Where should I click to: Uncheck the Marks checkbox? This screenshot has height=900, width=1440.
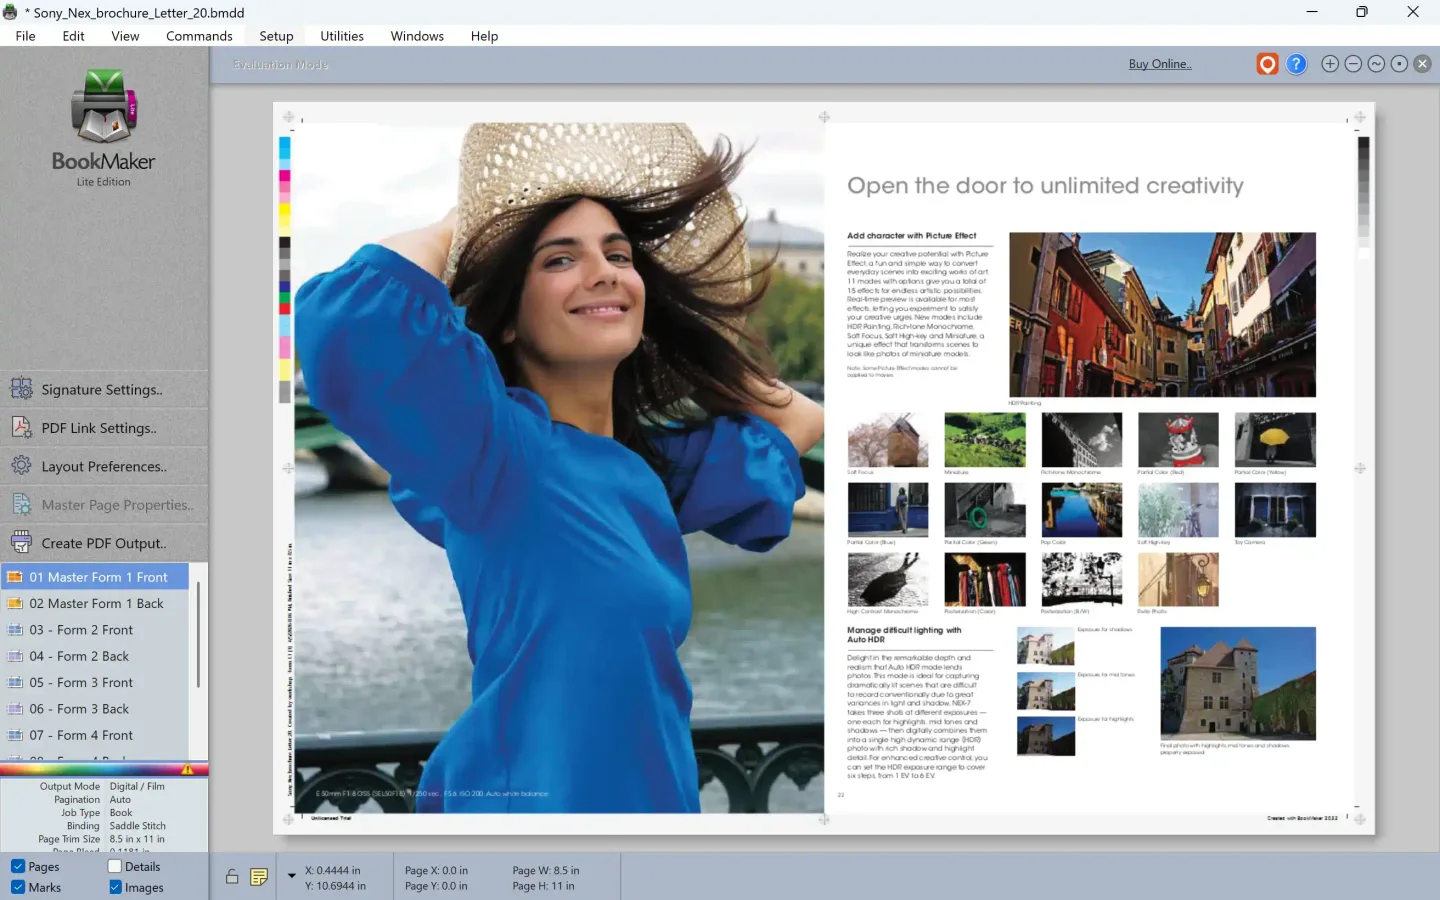[17, 887]
